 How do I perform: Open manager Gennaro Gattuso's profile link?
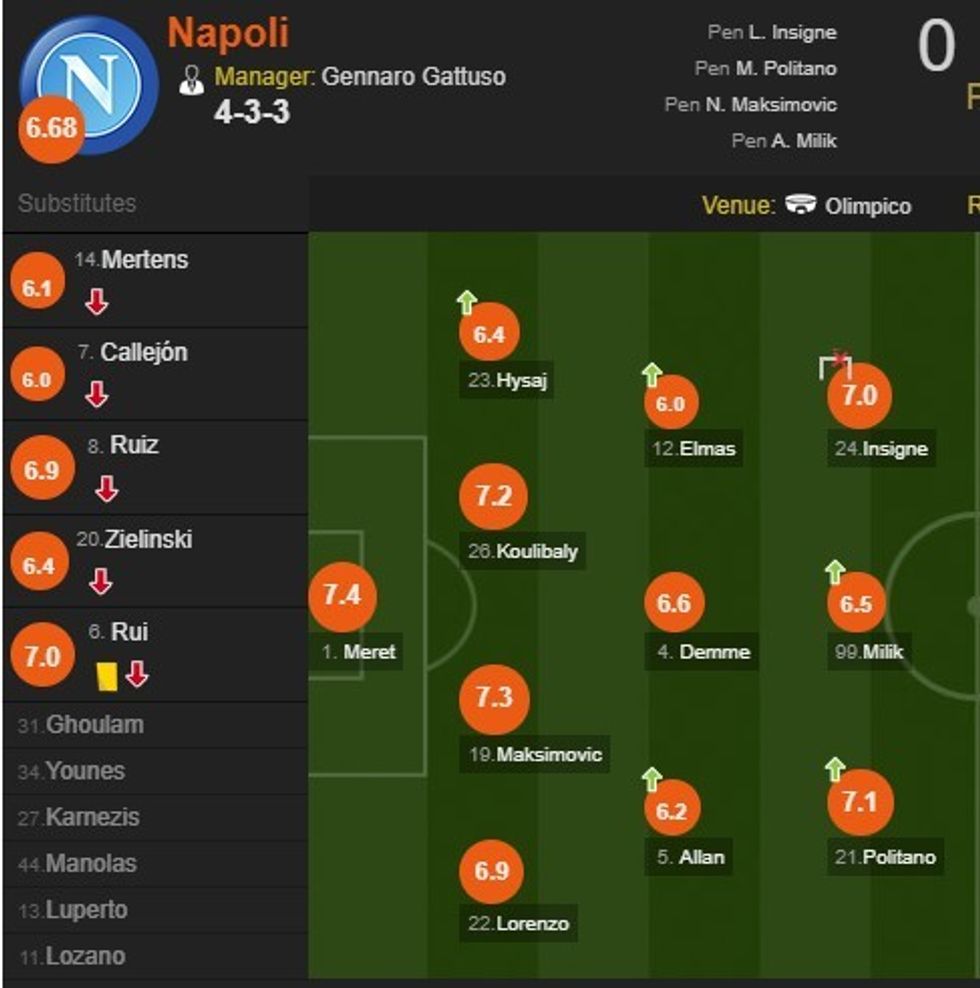(414, 76)
